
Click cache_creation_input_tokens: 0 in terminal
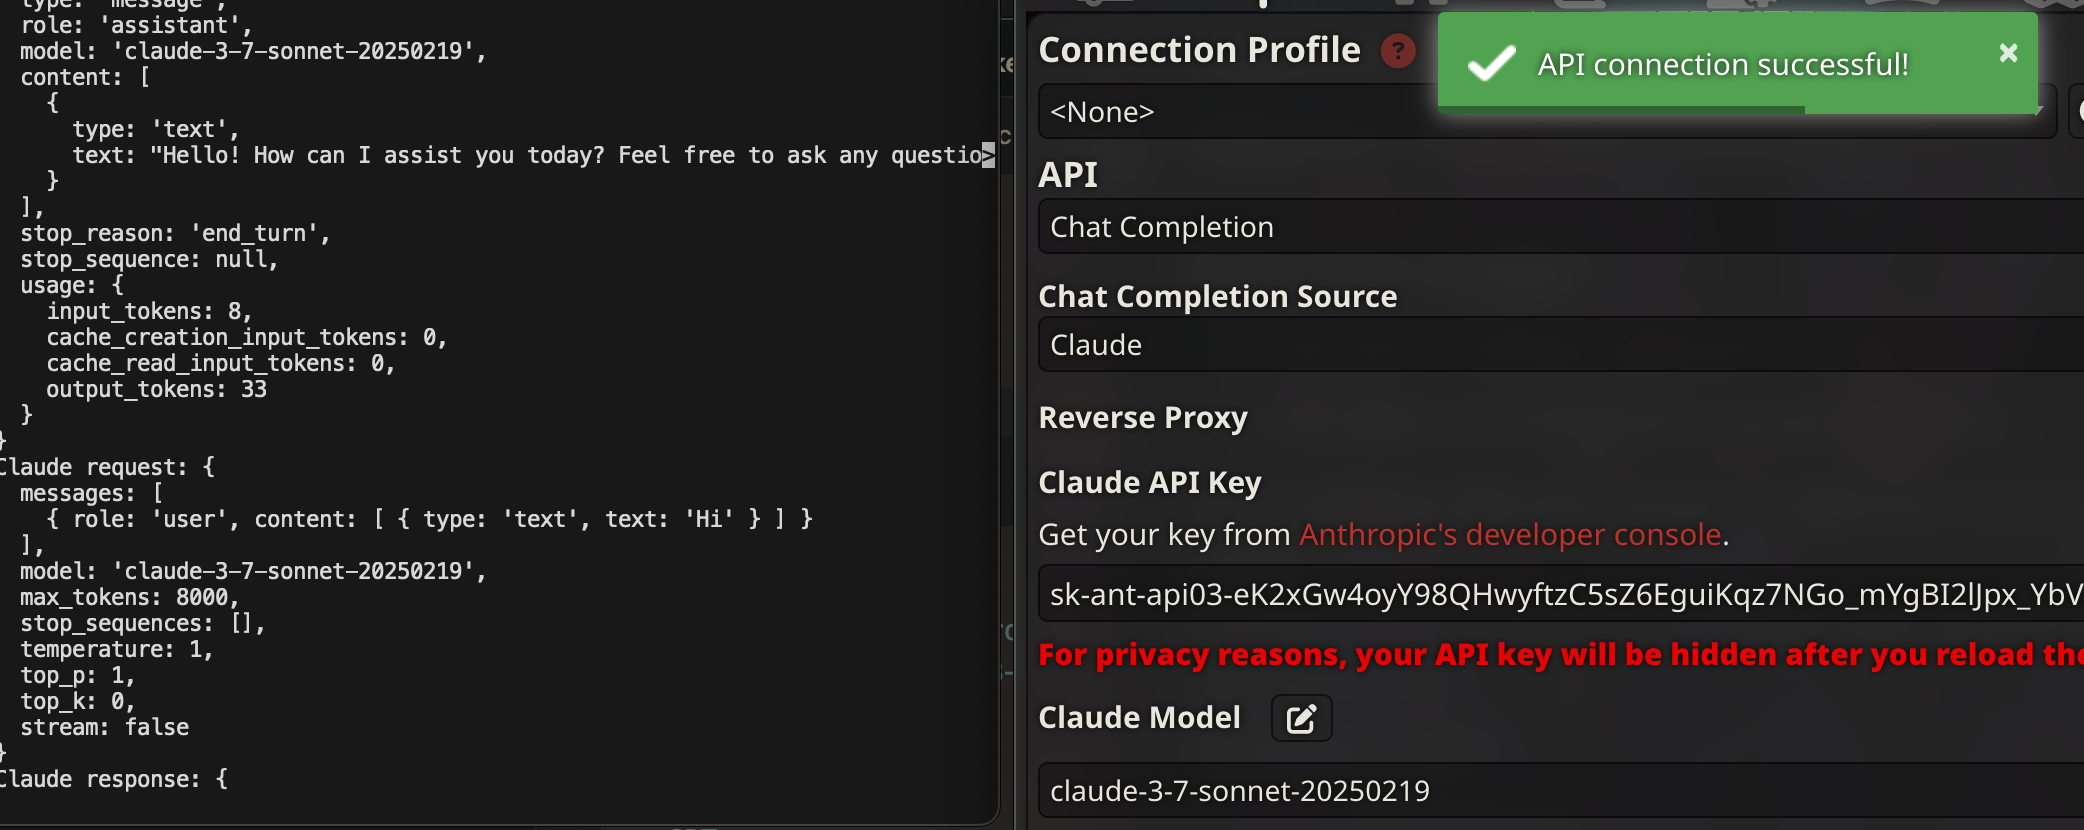246,337
